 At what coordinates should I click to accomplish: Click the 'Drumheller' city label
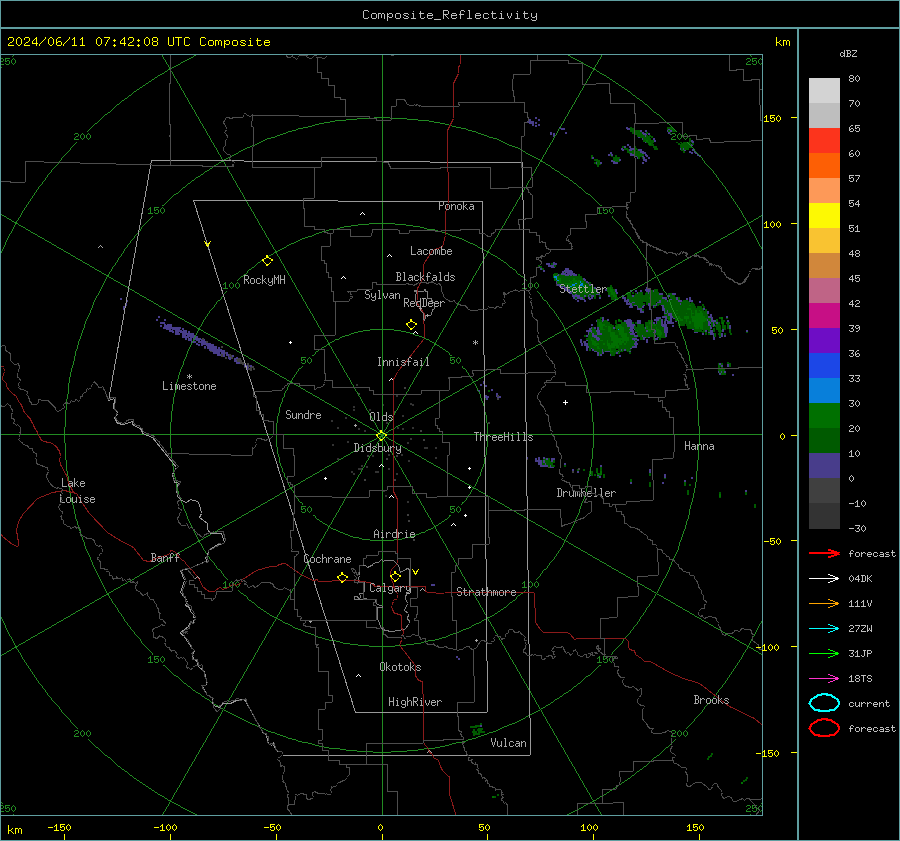point(586,493)
